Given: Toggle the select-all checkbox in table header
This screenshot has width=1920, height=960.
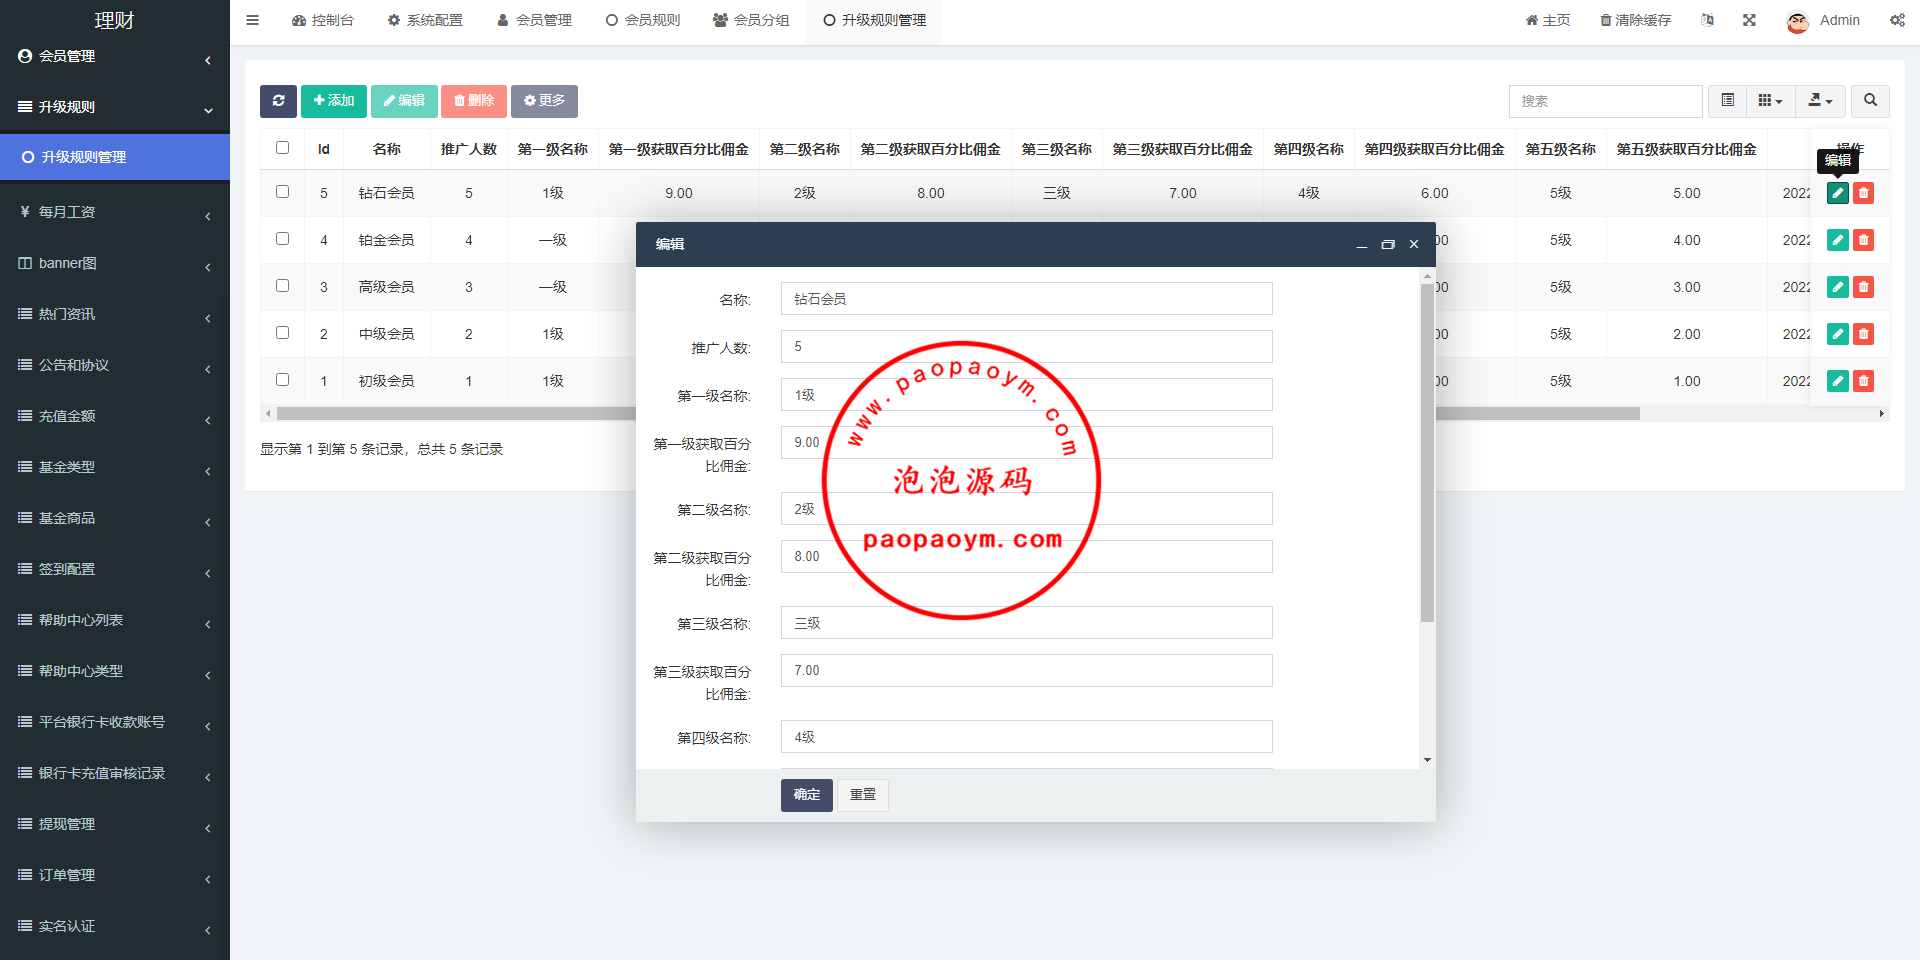Looking at the screenshot, I should pyautogui.click(x=283, y=148).
